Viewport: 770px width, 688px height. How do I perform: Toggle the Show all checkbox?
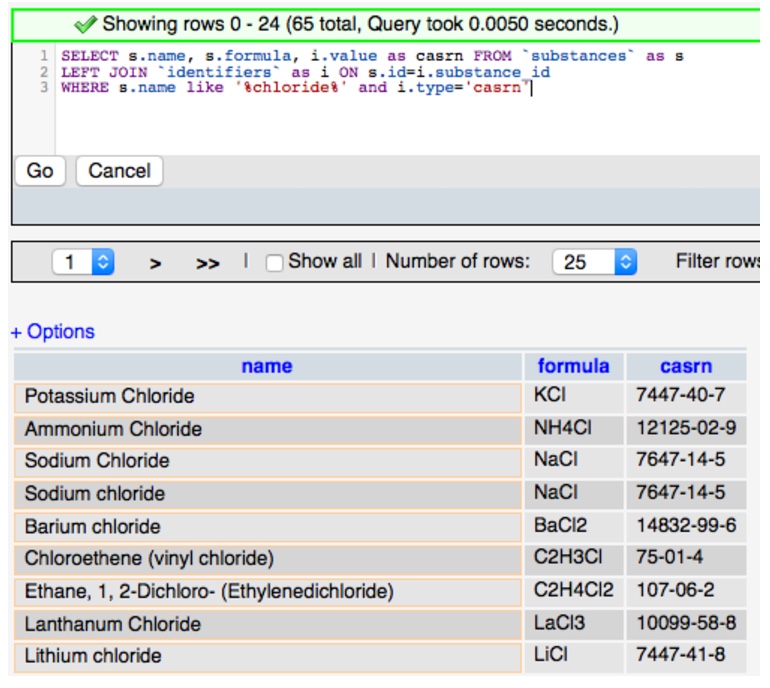click(274, 262)
